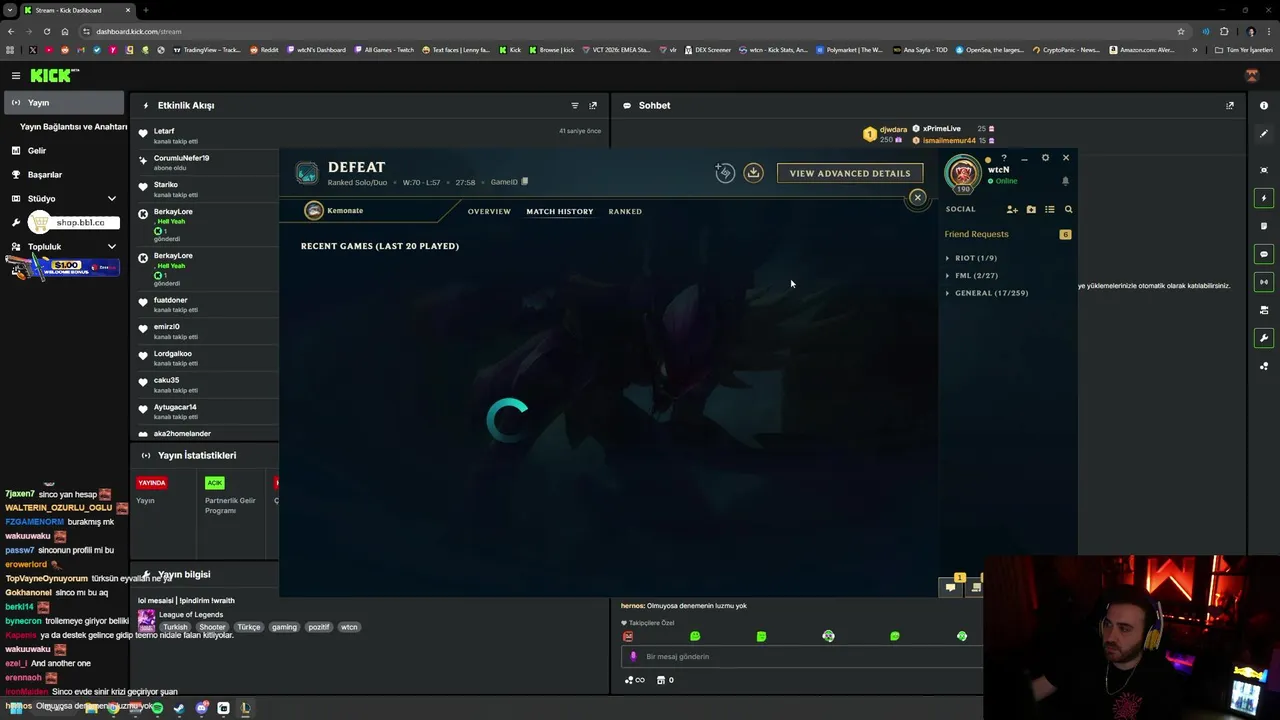Screen dimensions: 1280x720
Task: Reload the browser page
Action: coord(46,31)
